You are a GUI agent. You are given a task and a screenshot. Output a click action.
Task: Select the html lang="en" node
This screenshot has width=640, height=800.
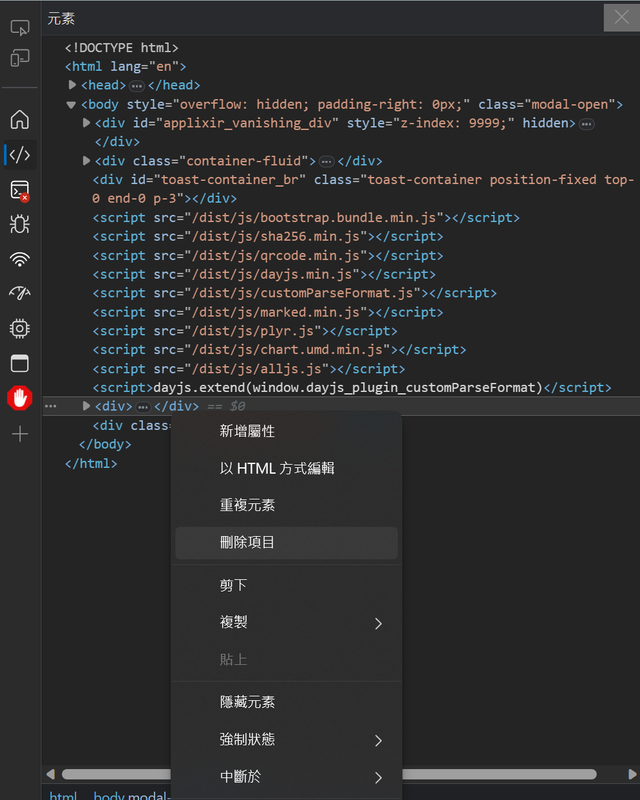(126, 67)
